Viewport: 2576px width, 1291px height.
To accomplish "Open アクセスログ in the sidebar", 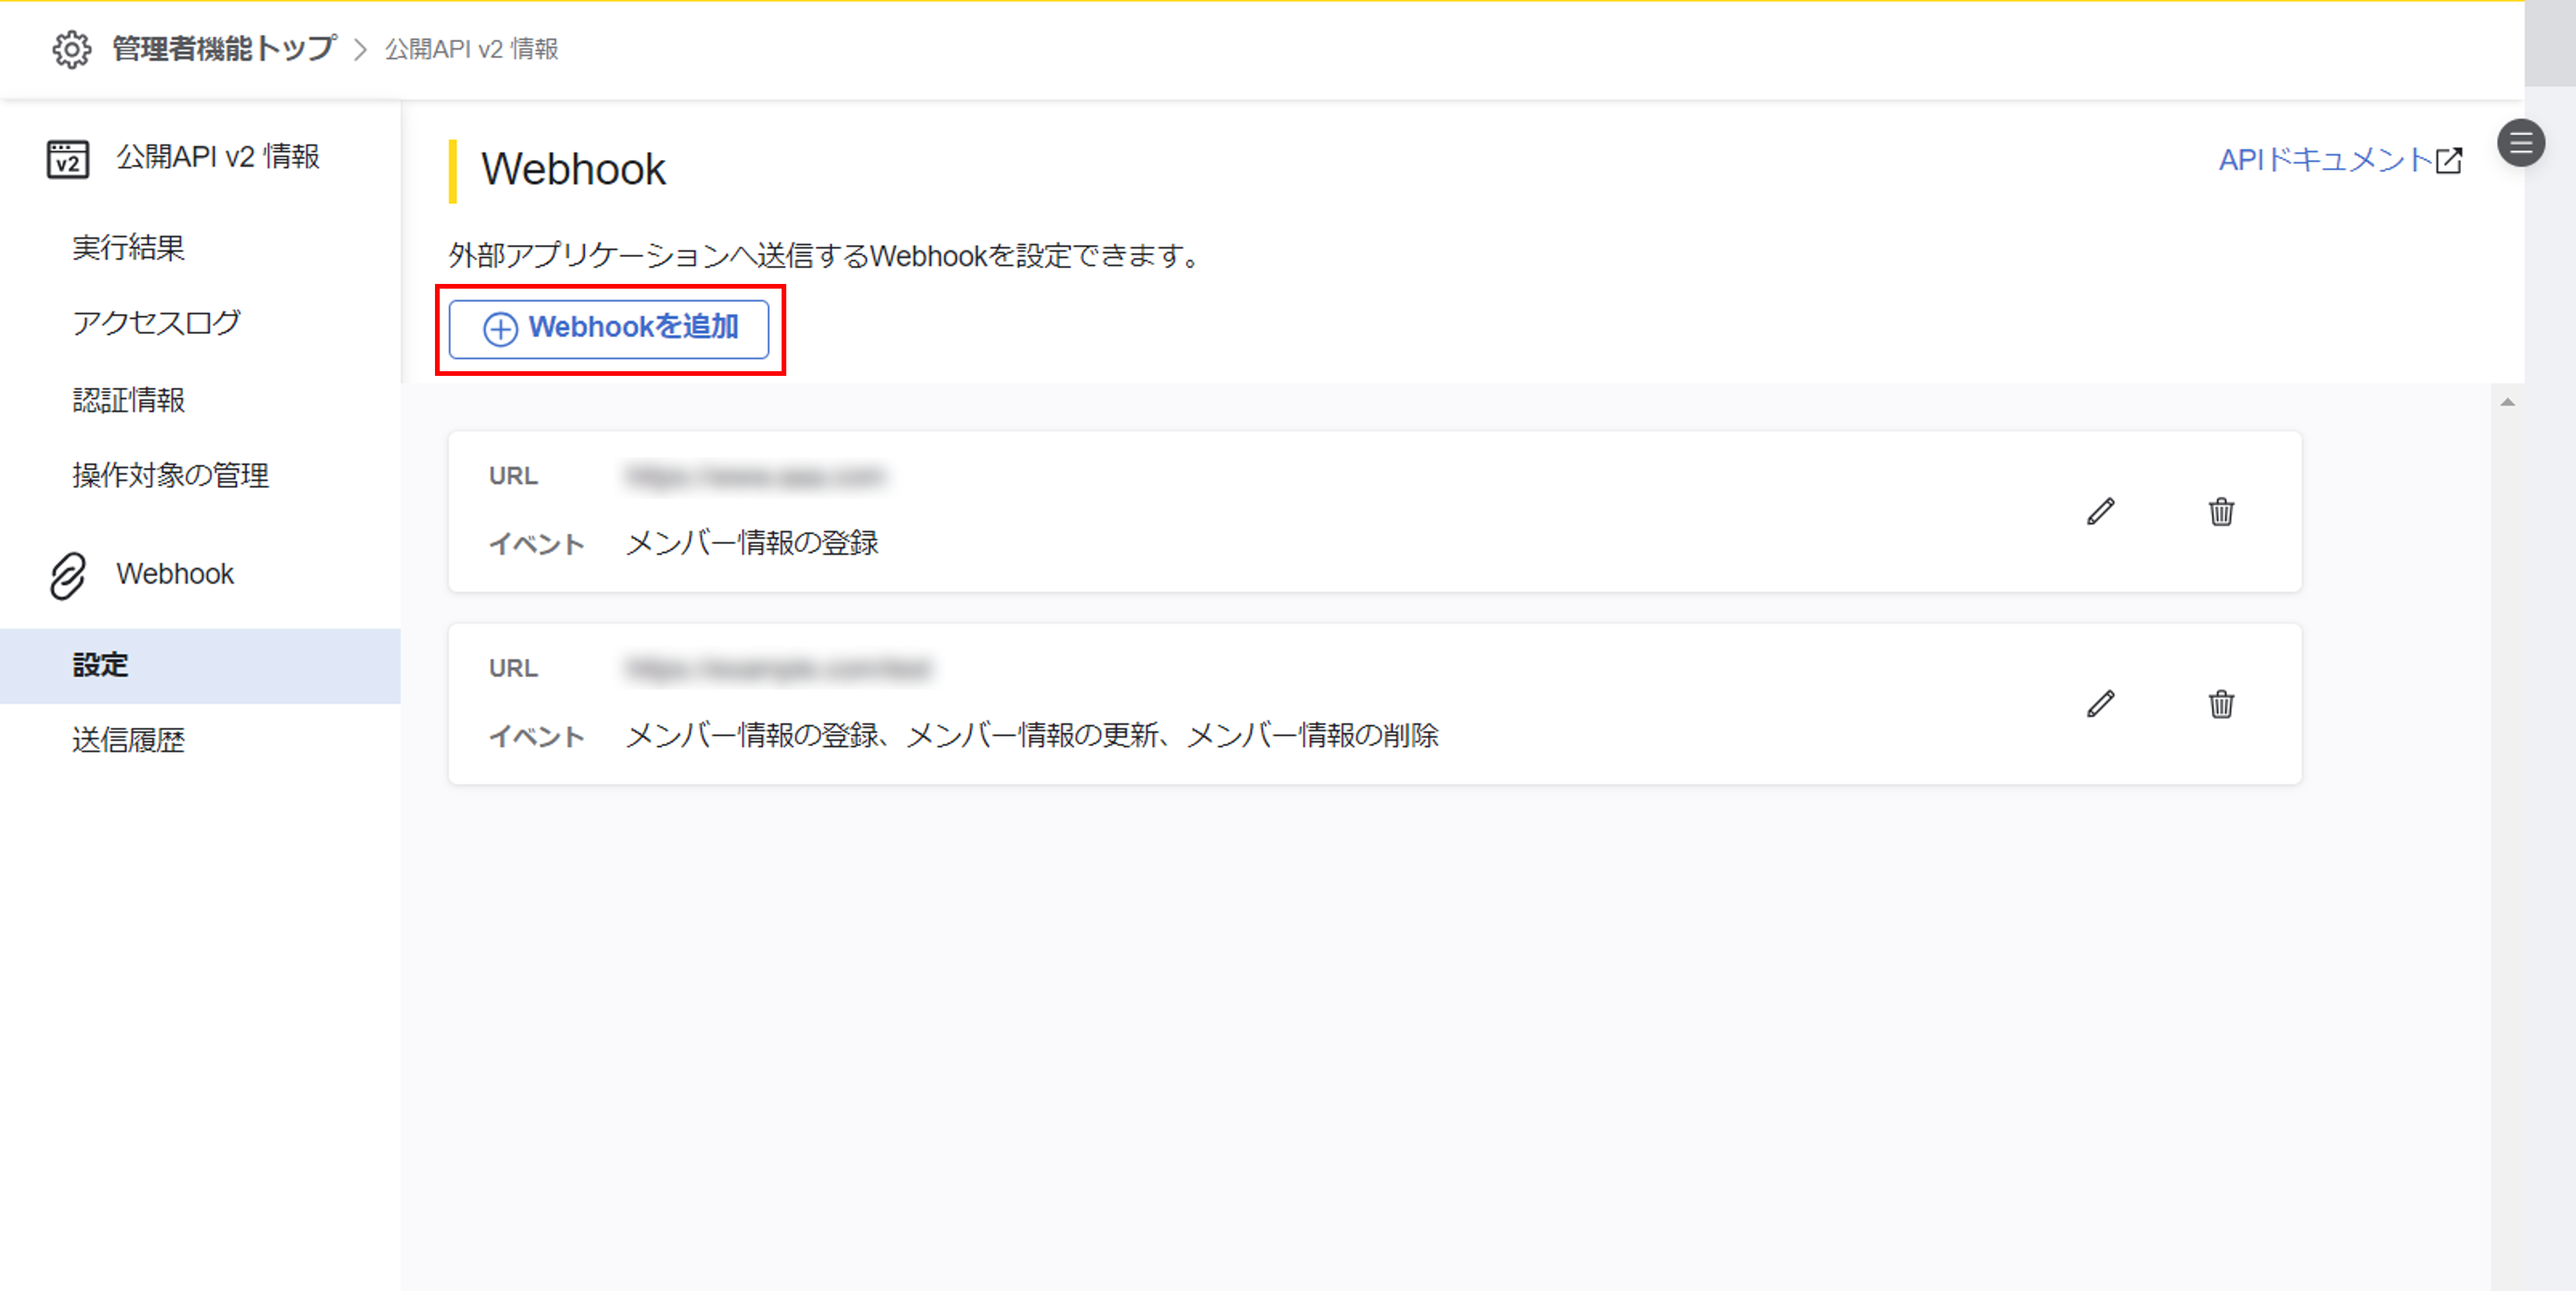I will [156, 323].
